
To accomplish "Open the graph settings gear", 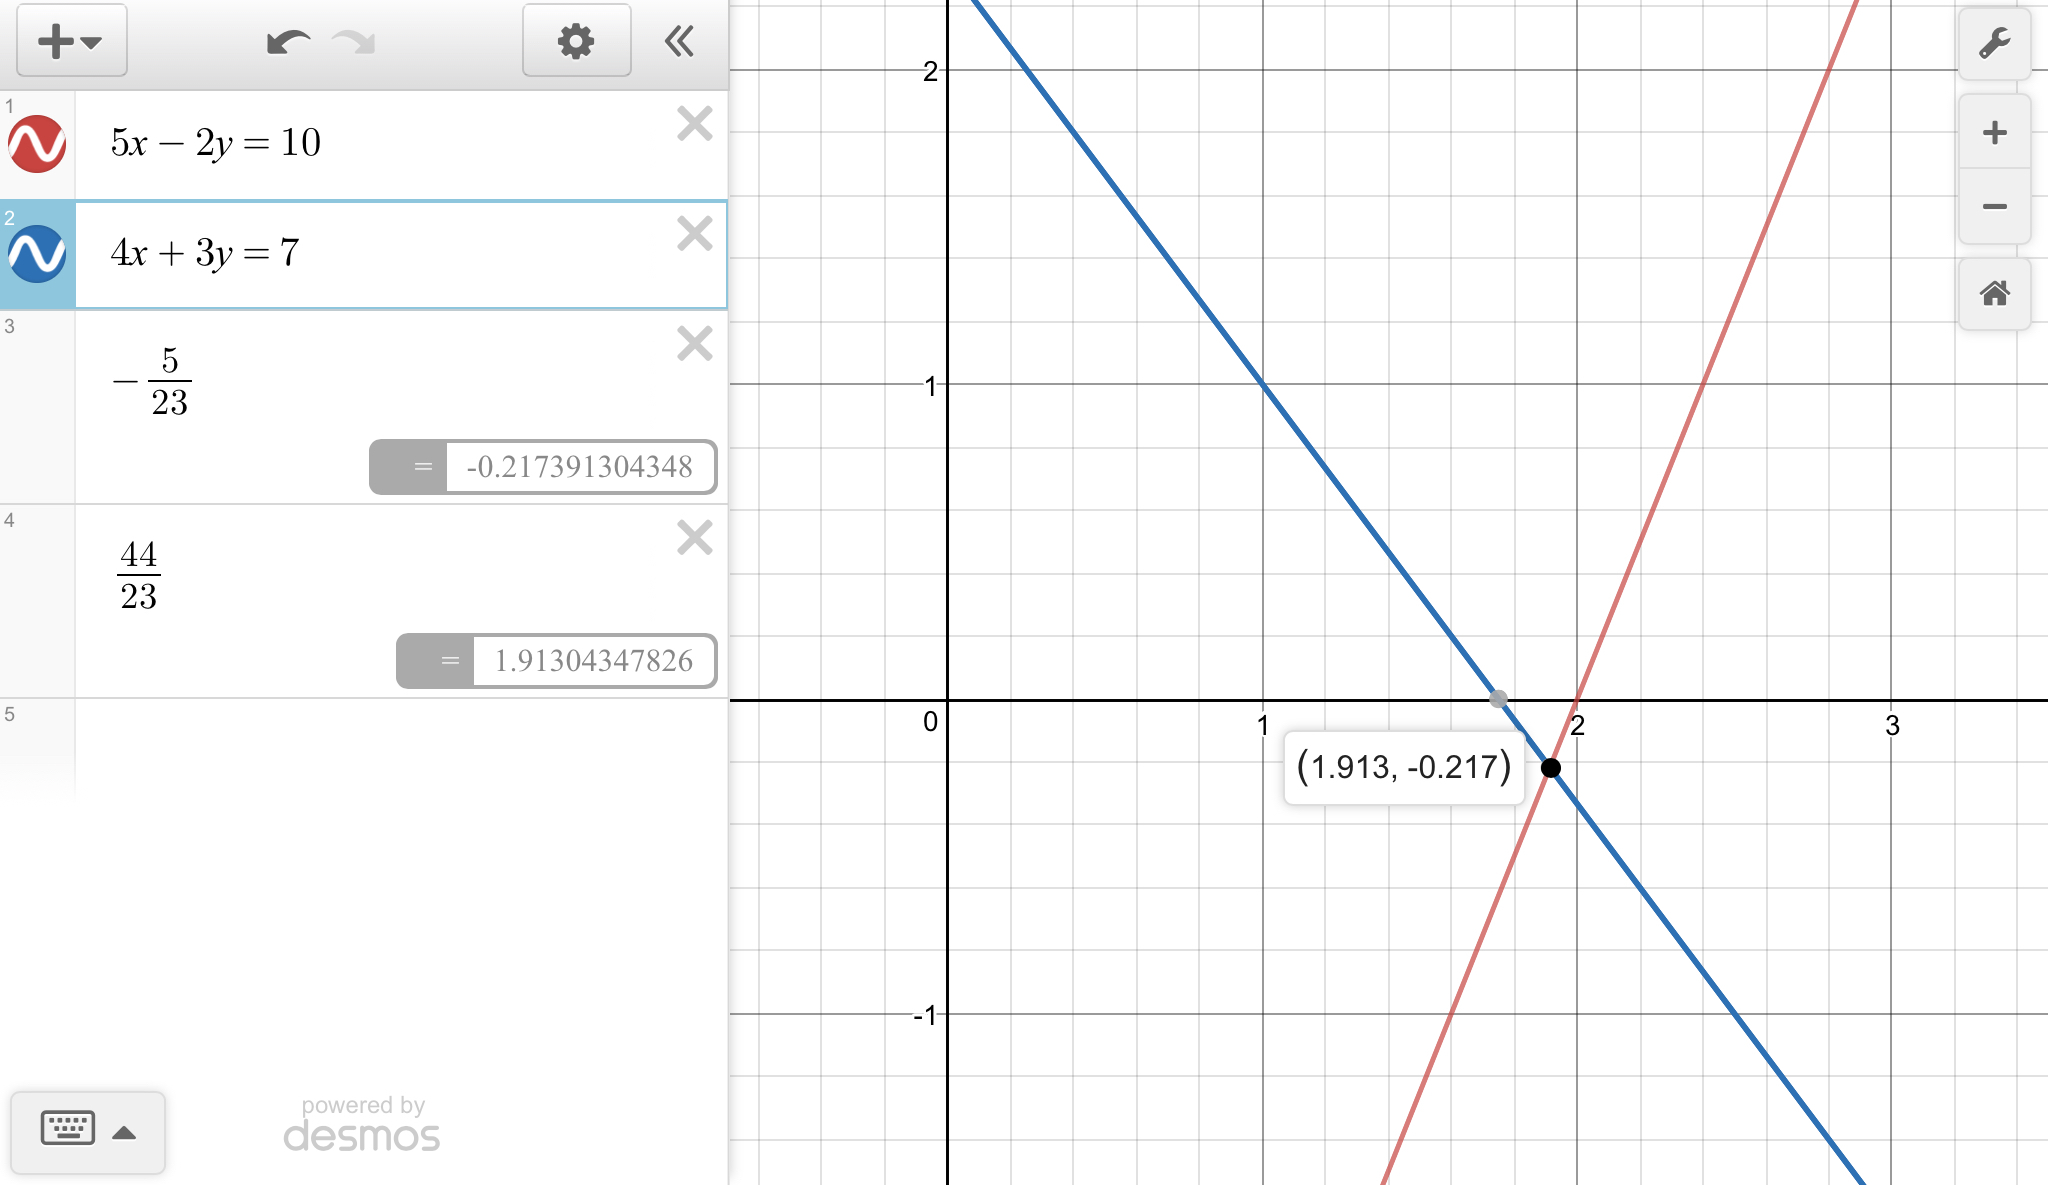I will 576,41.
